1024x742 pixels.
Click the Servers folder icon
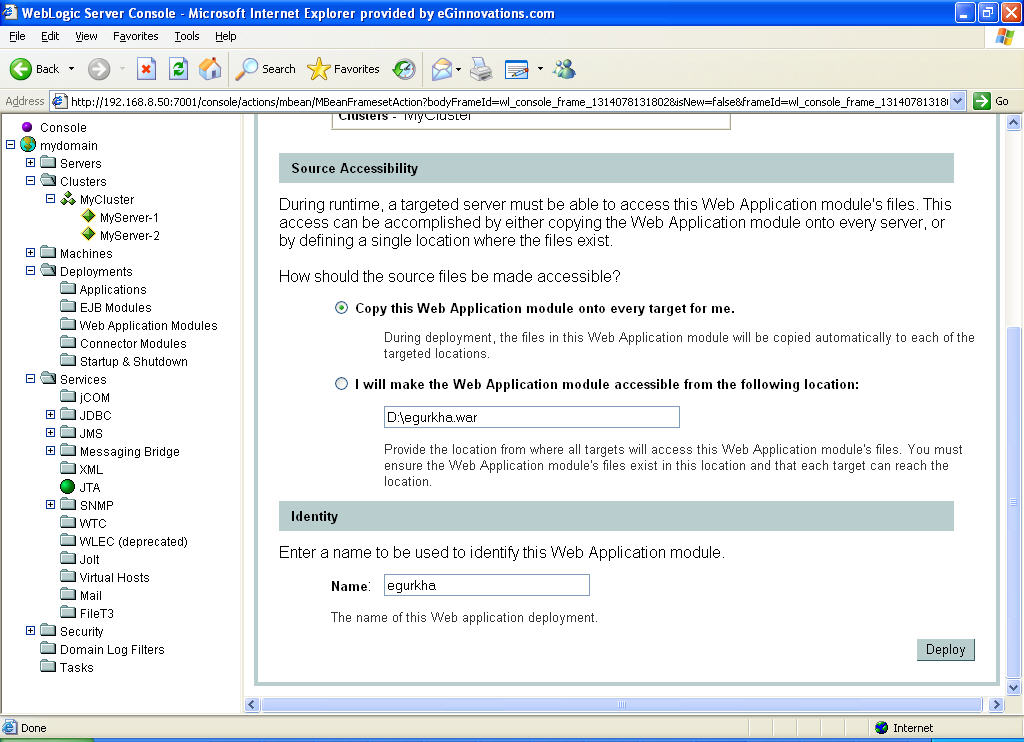click(48, 162)
